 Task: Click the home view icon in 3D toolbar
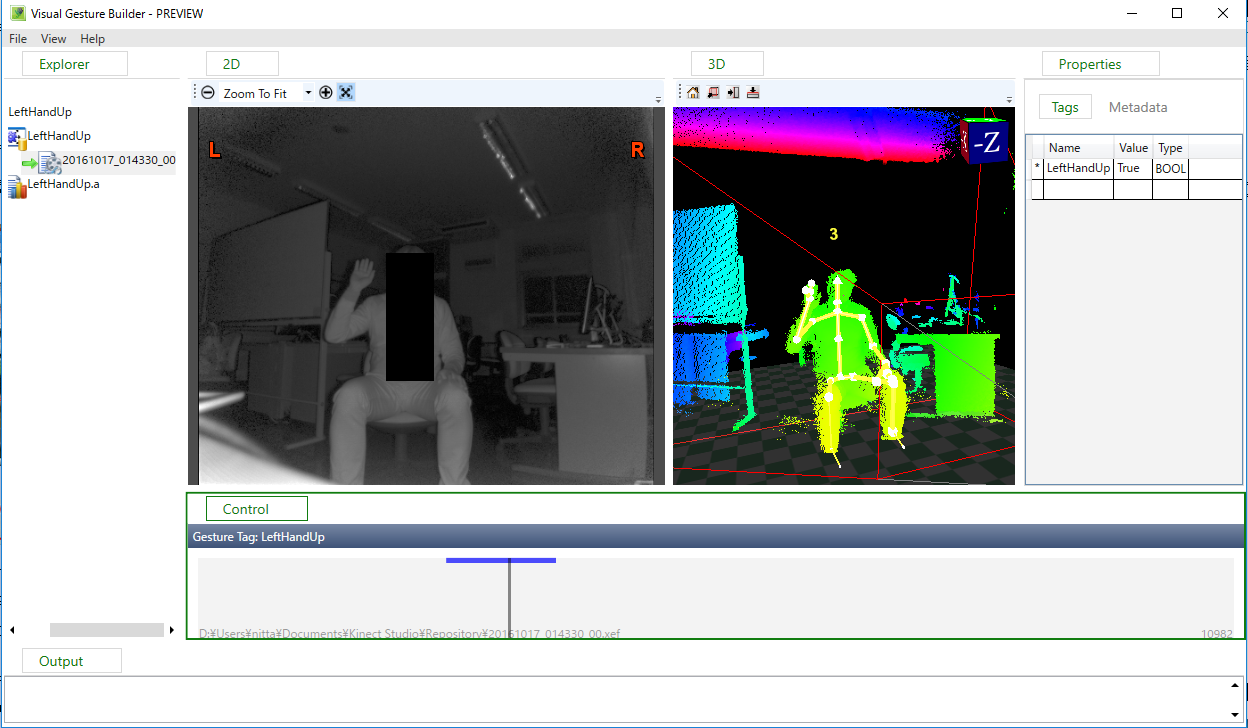693,93
